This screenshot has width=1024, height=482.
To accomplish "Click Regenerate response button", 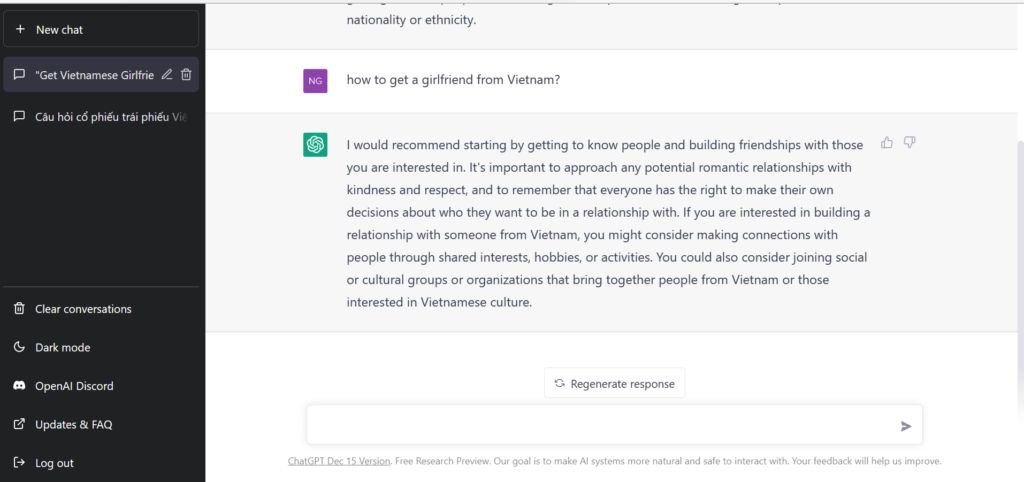I will tap(615, 383).
